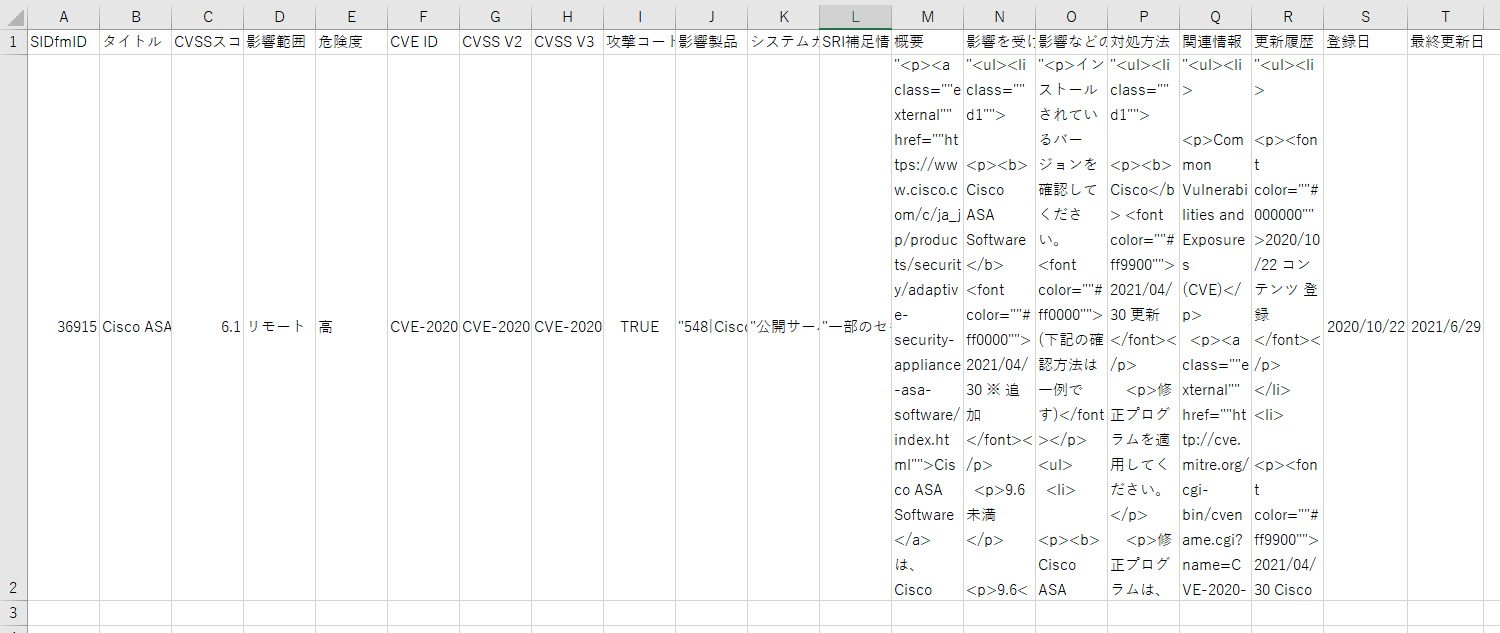Select column A header
This screenshot has width=1500, height=633.
pyautogui.click(x=64, y=16)
